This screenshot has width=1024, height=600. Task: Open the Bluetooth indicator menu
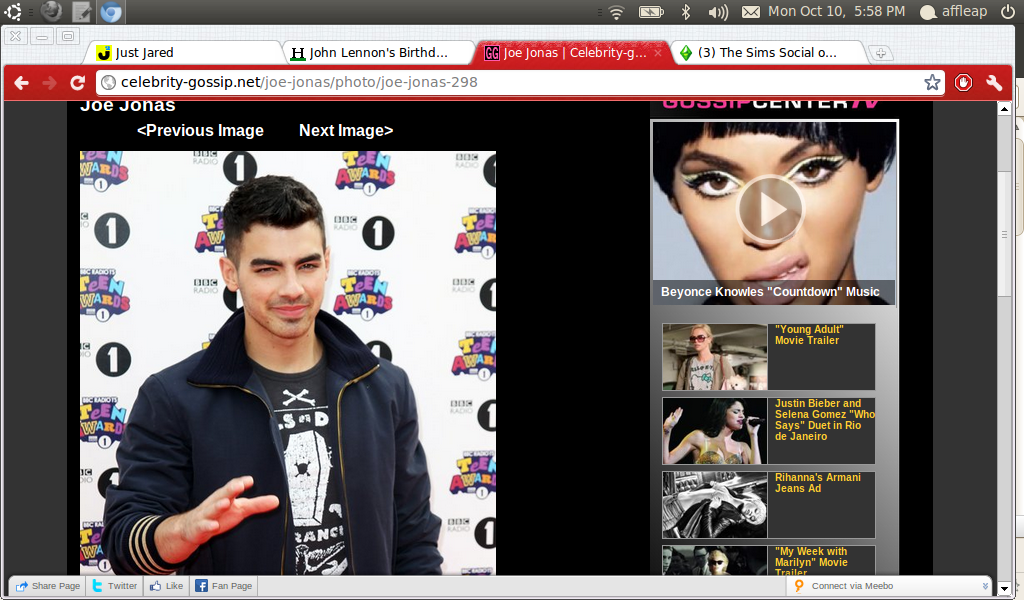pos(686,12)
